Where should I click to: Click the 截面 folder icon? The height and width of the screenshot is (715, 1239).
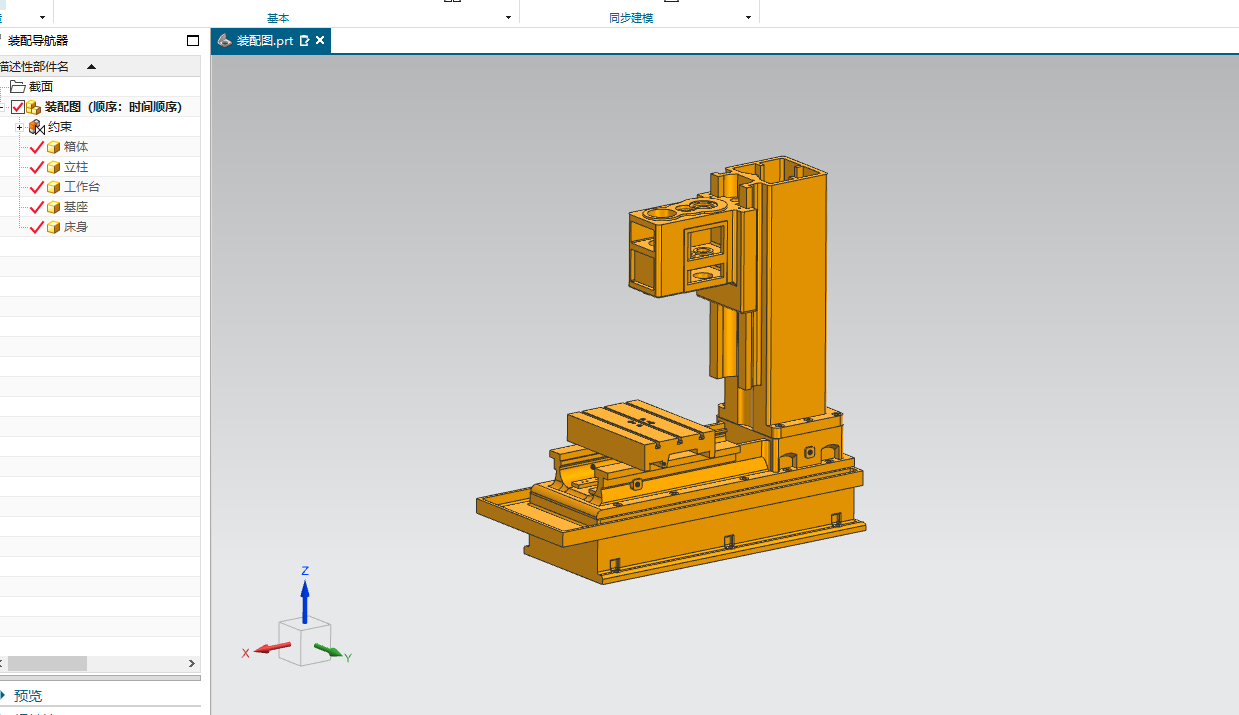(x=18, y=87)
